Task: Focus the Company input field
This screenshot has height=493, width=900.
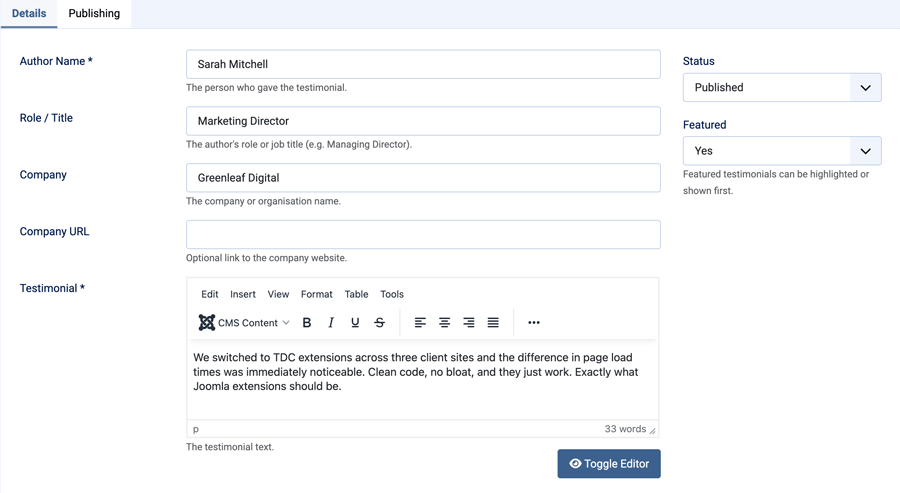Action: pyautogui.click(x=423, y=178)
